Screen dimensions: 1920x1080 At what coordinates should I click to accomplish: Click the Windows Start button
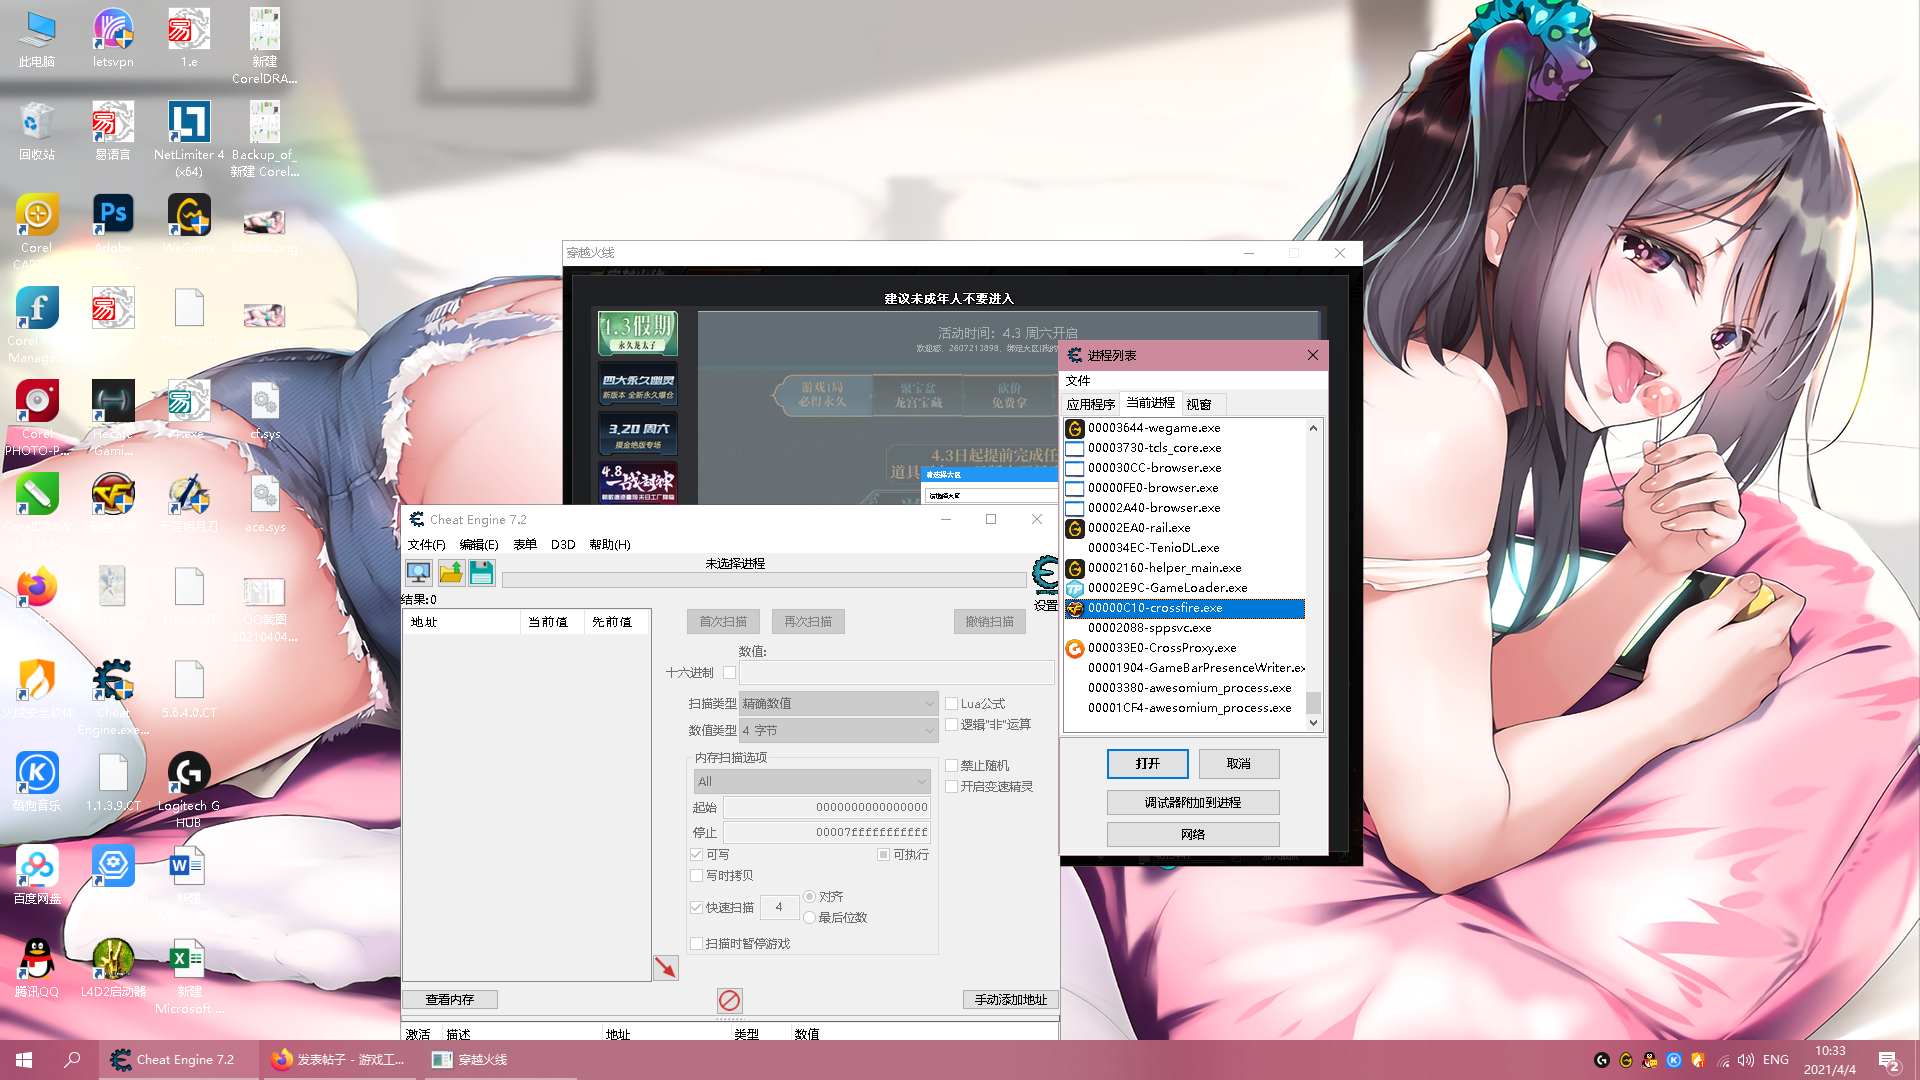tap(24, 1059)
